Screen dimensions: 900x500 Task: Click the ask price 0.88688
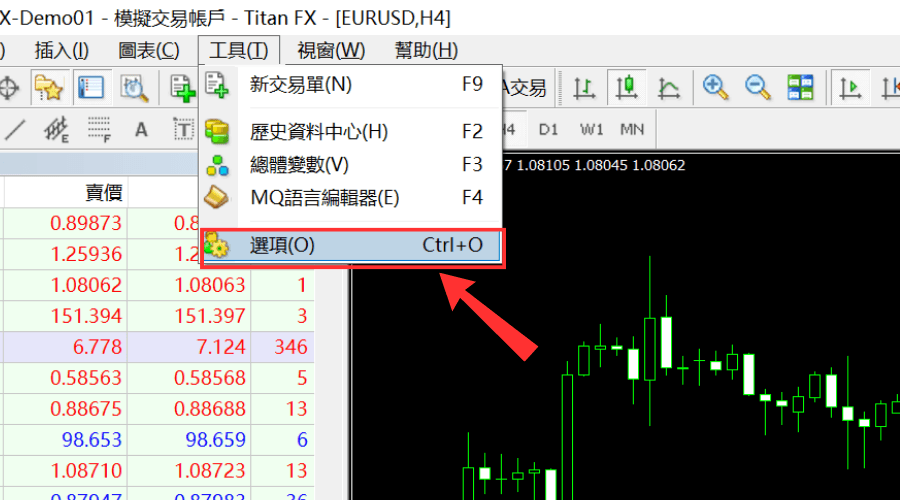pos(210,409)
